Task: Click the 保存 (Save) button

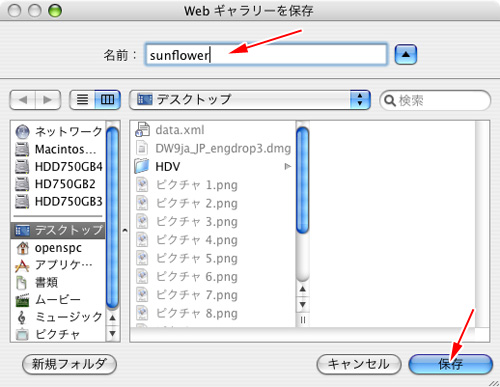Action: coord(450,364)
